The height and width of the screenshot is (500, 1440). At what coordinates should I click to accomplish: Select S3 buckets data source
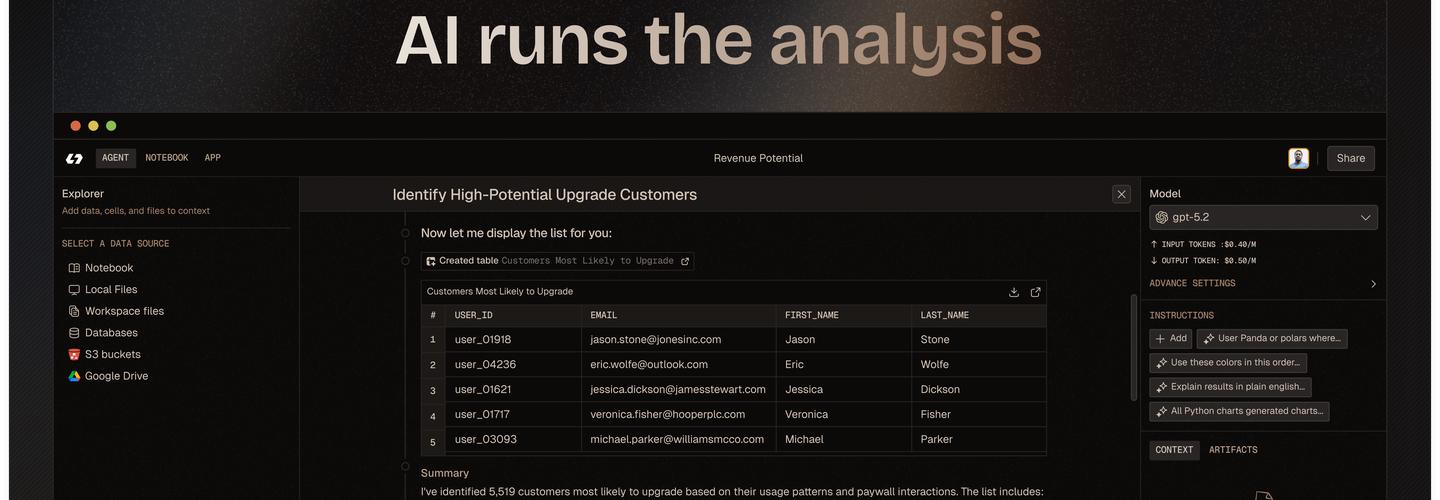(x=112, y=355)
